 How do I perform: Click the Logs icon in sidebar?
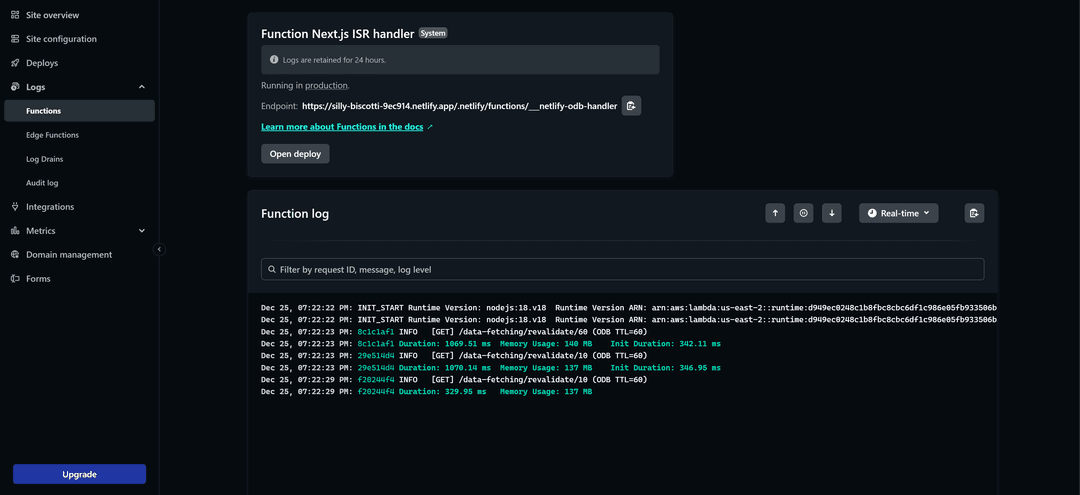point(15,87)
